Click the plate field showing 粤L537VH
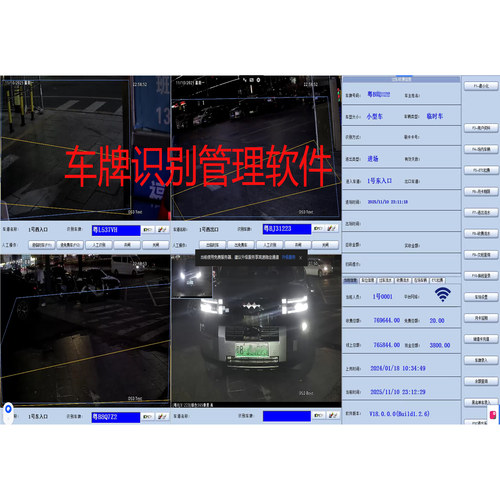This screenshot has height=500, width=500. pyautogui.click(x=116, y=230)
